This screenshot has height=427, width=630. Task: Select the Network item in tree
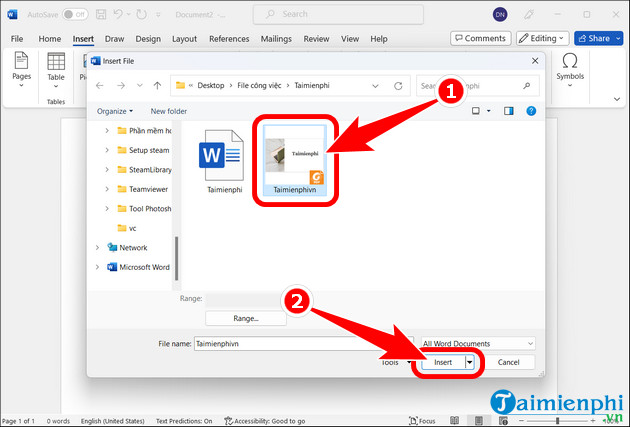point(128,247)
